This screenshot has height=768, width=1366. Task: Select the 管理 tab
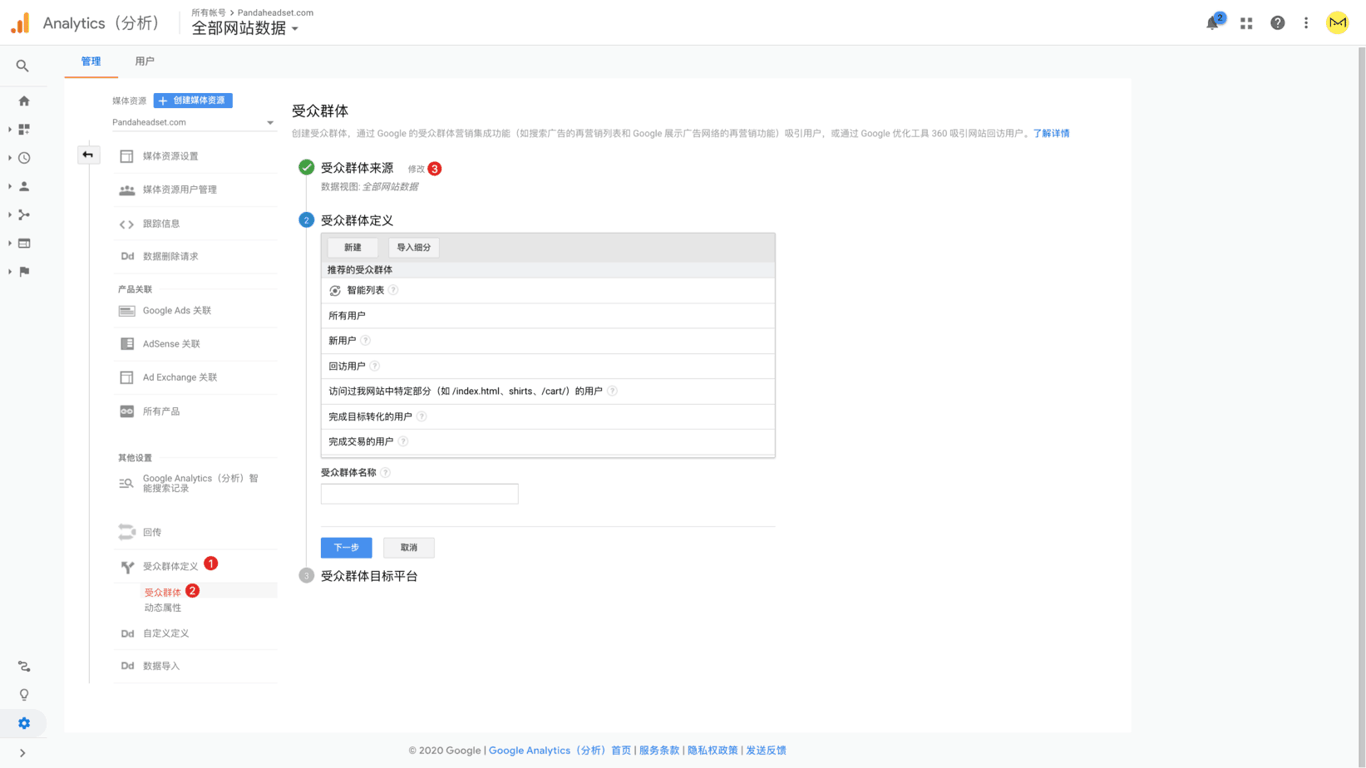point(91,62)
